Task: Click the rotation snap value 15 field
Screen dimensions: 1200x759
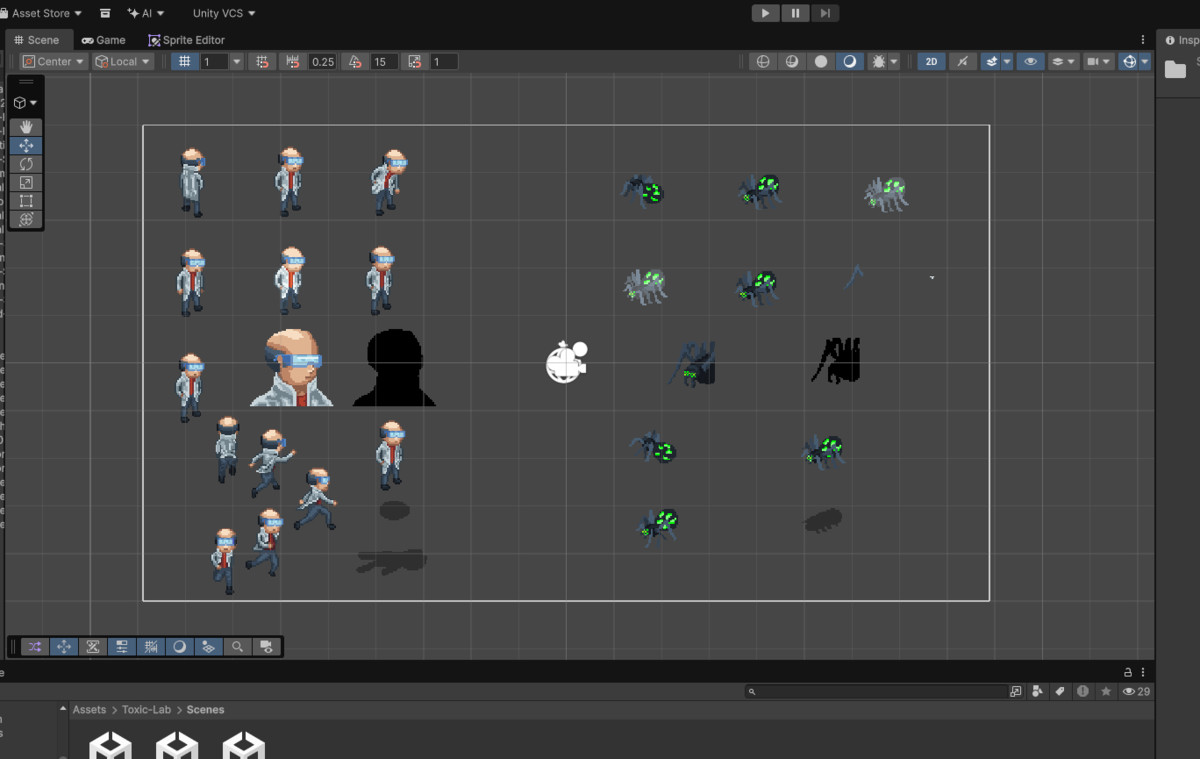Action: point(382,62)
